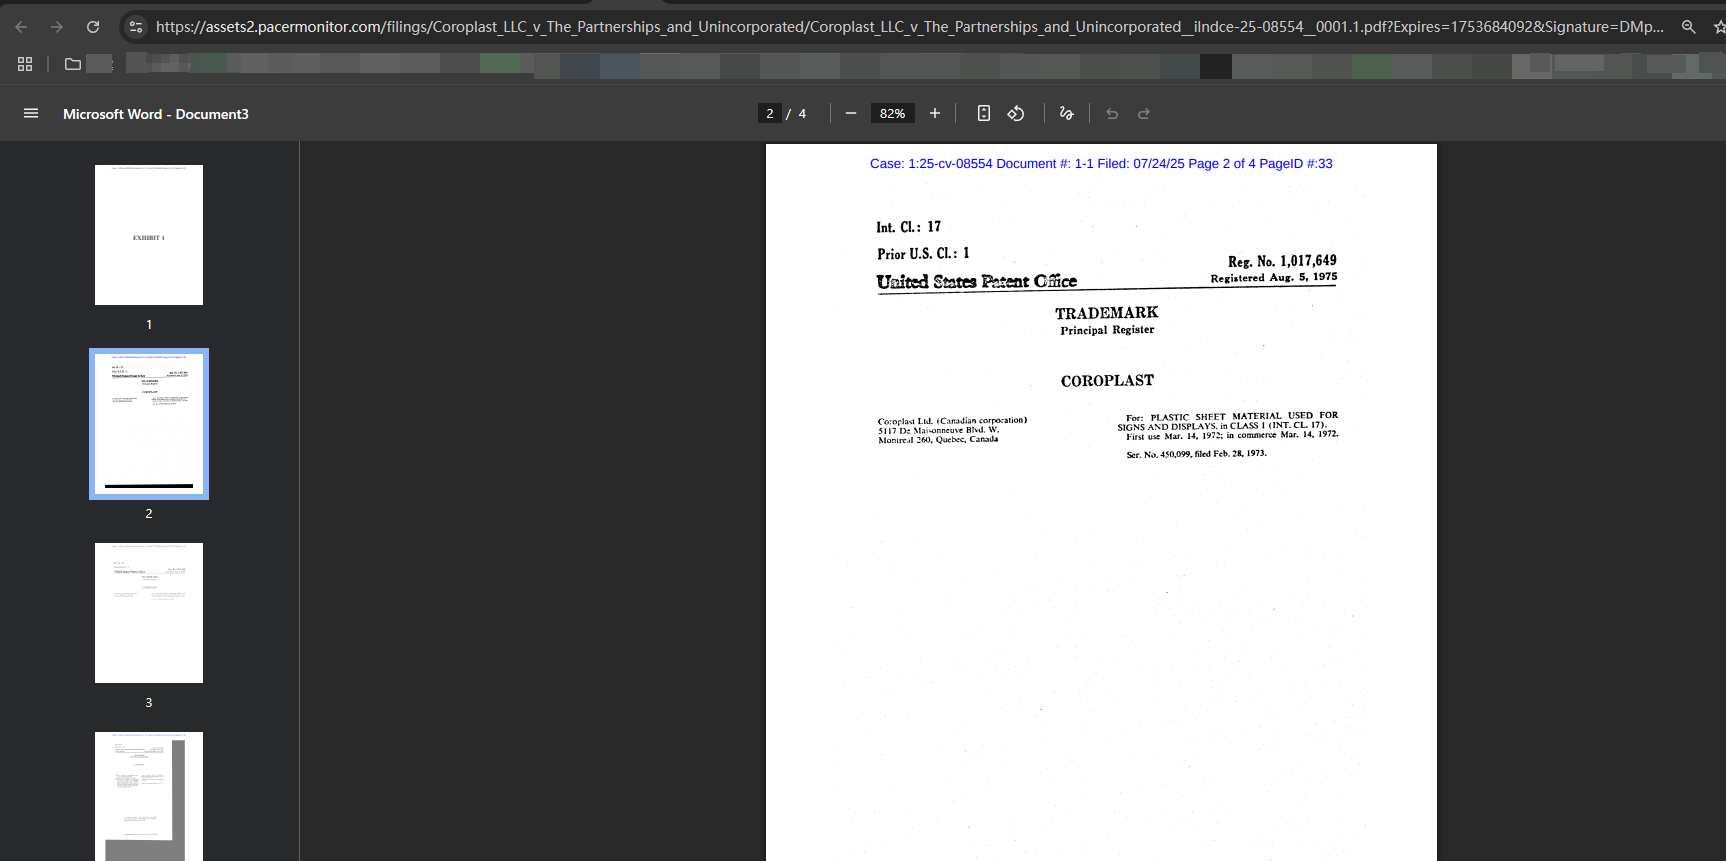Click 'Registered Aug. 5, 1975' text
1726x861 pixels.
(x=1274, y=277)
